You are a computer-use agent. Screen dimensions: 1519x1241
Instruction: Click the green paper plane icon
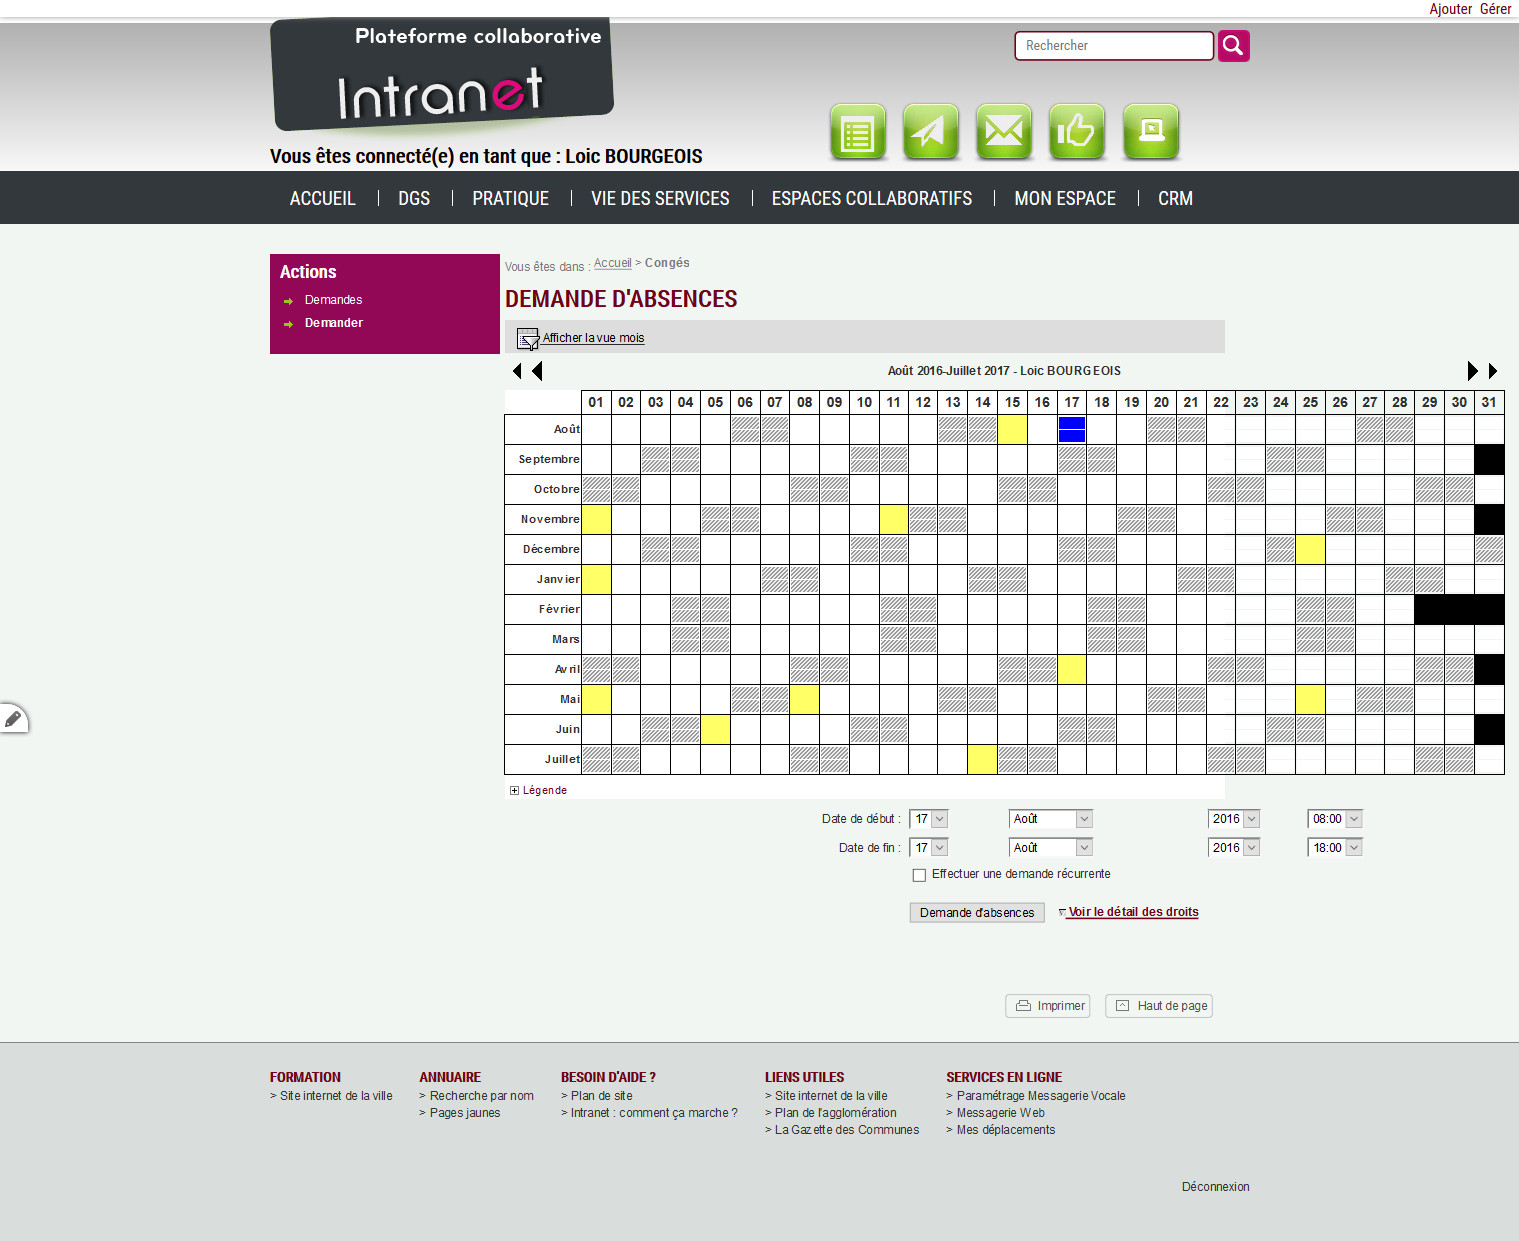tap(931, 132)
